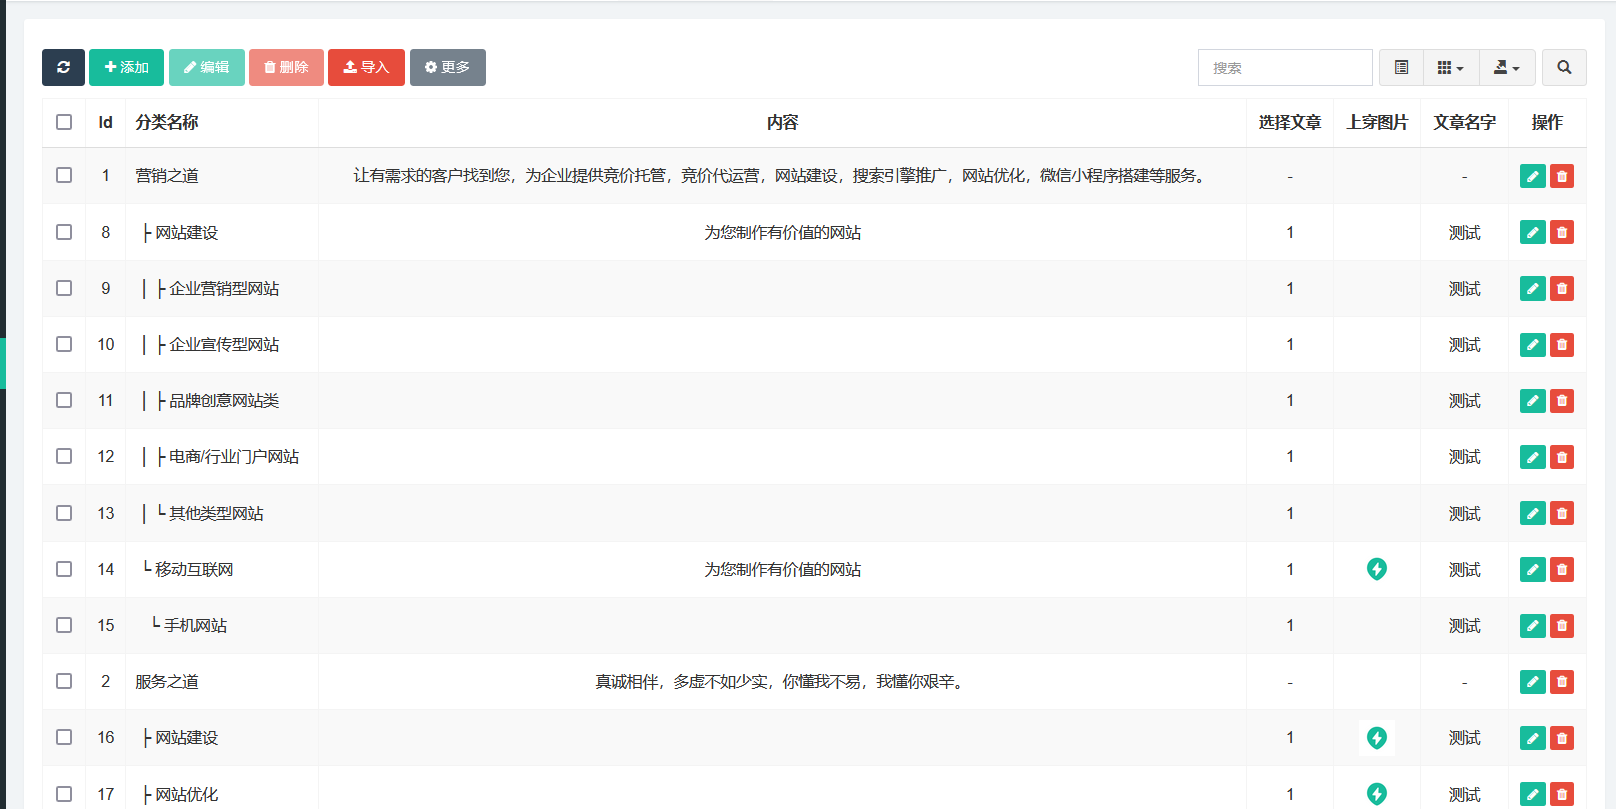Edit the 企业宣传型网站 row
The height and width of the screenshot is (809, 1616).
pyautogui.click(x=1532, y=344)
